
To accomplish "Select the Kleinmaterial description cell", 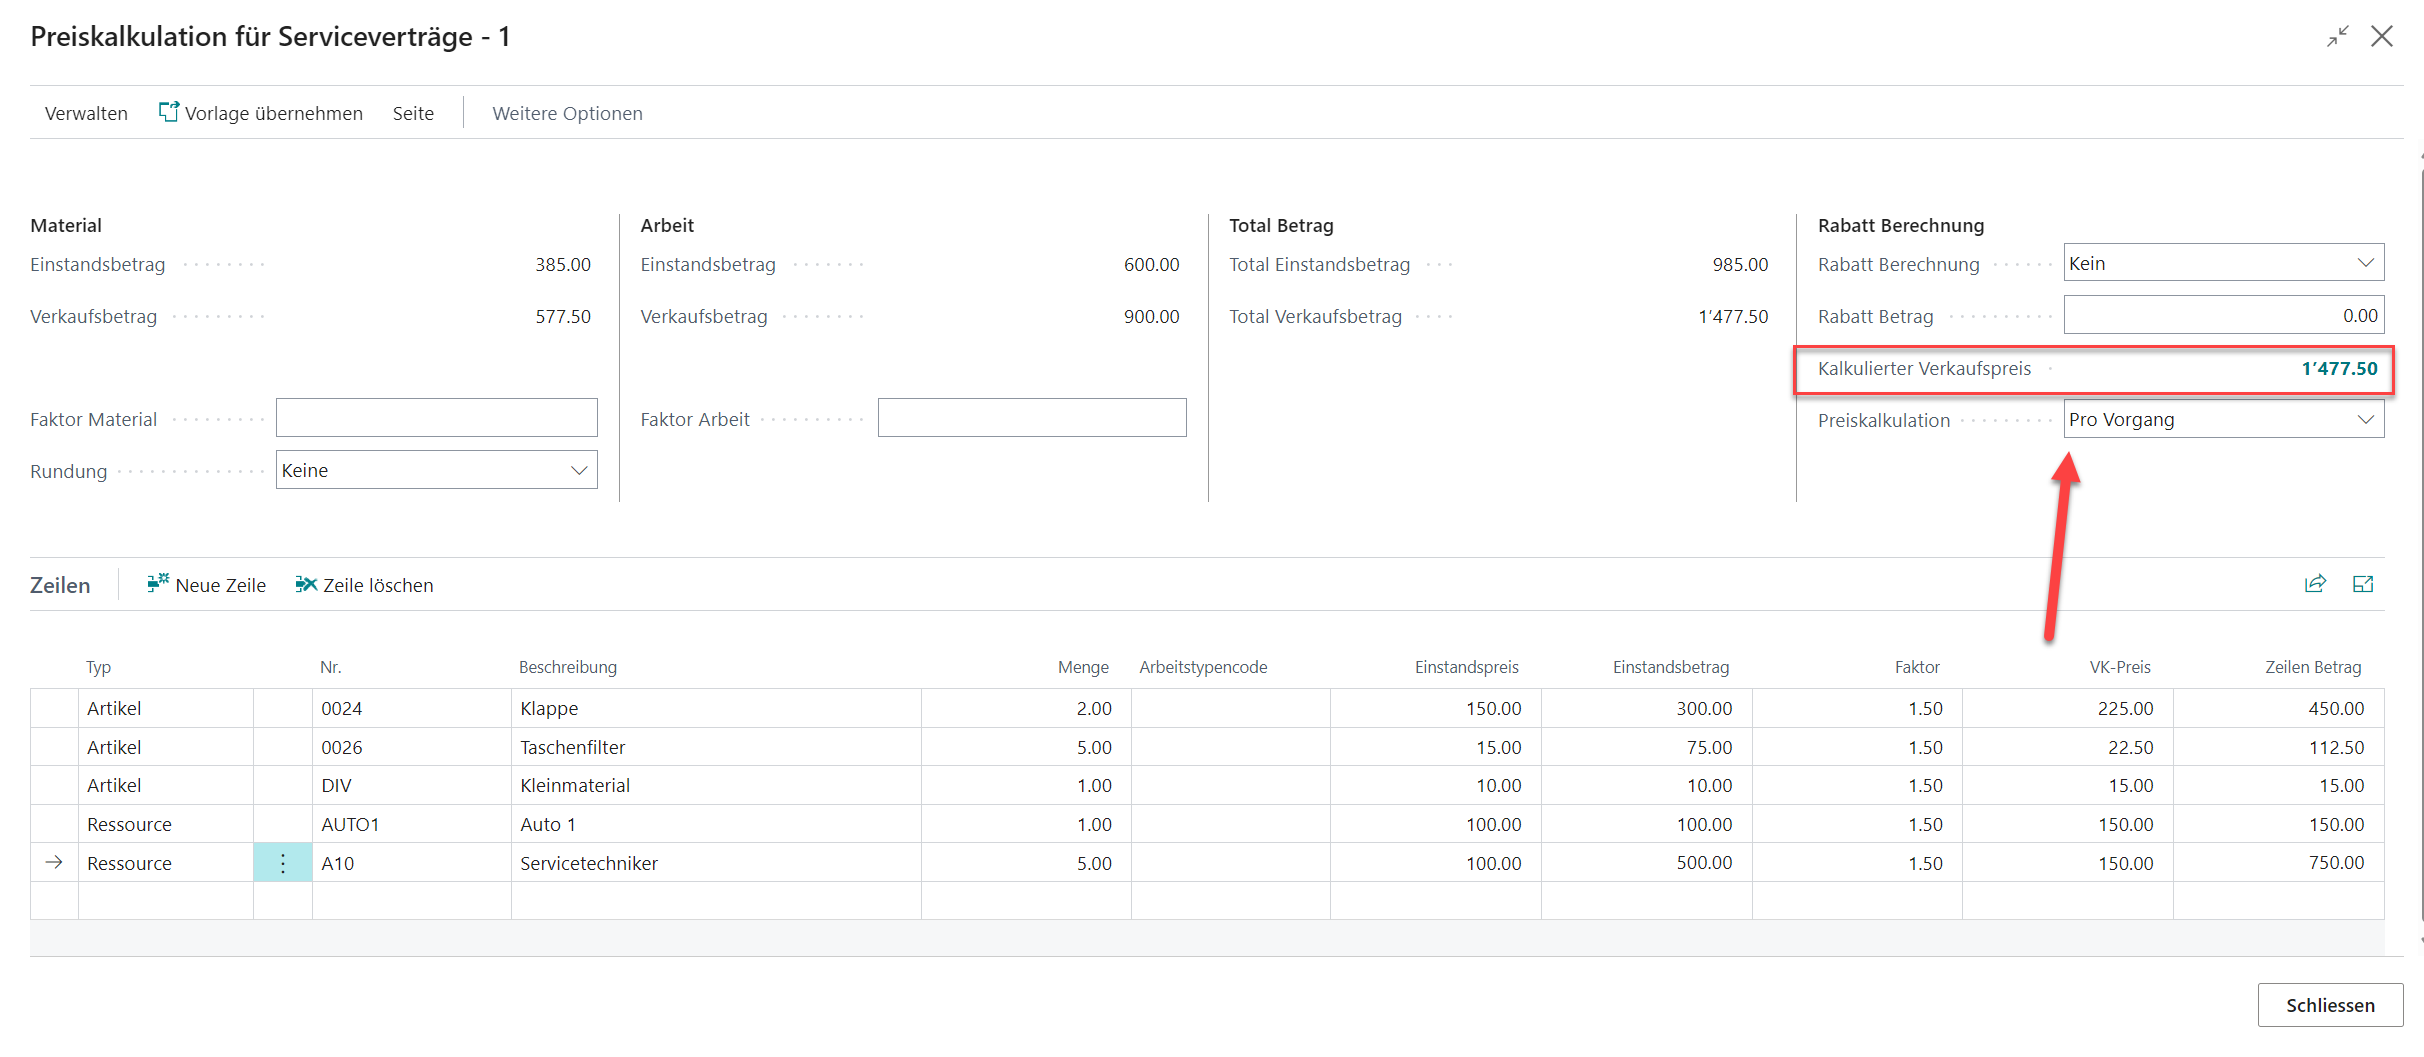I will tap(716, 785).
